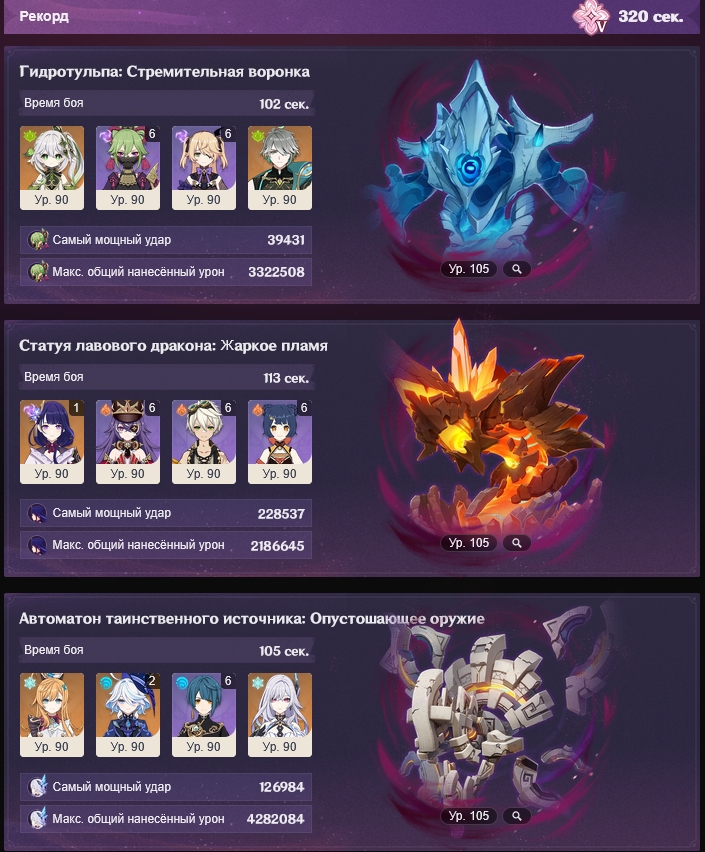Click small avatar beside 4282084 total damage
Viewport: 705px width, 852px height.
tap(38, 818)
